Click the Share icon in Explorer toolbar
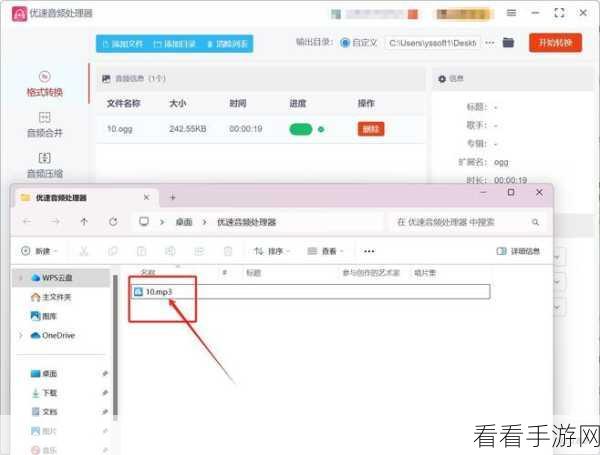The height and width of the screenshot is (455, 600). click(x=199, y=251)
